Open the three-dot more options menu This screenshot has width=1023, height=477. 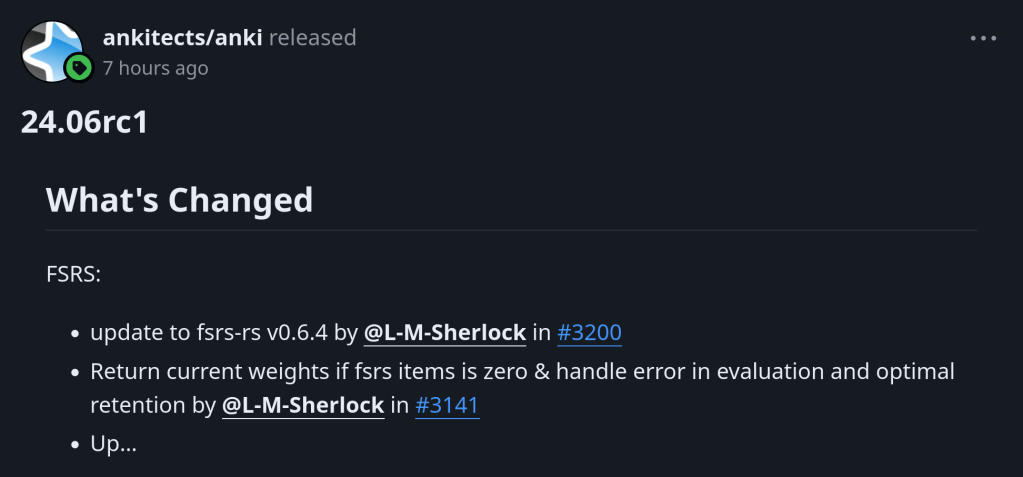point(983,38)
